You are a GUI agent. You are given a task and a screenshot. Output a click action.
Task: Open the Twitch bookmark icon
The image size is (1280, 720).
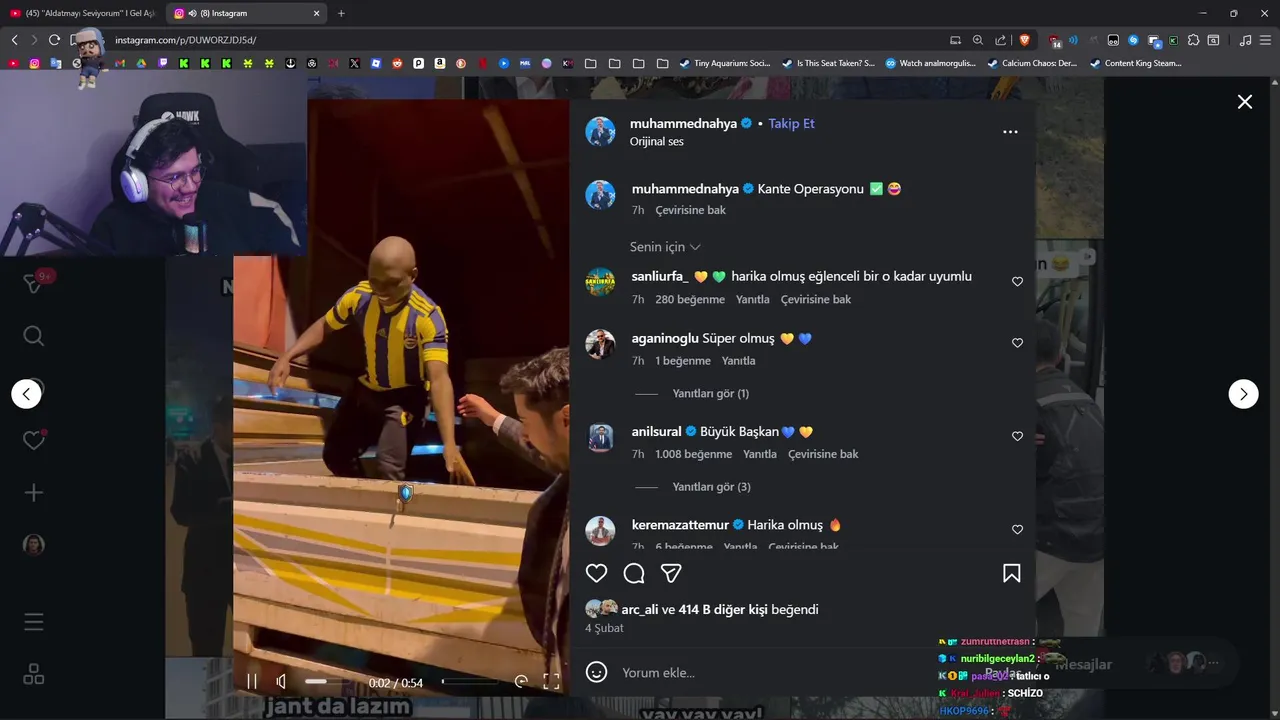coord(163,63)
